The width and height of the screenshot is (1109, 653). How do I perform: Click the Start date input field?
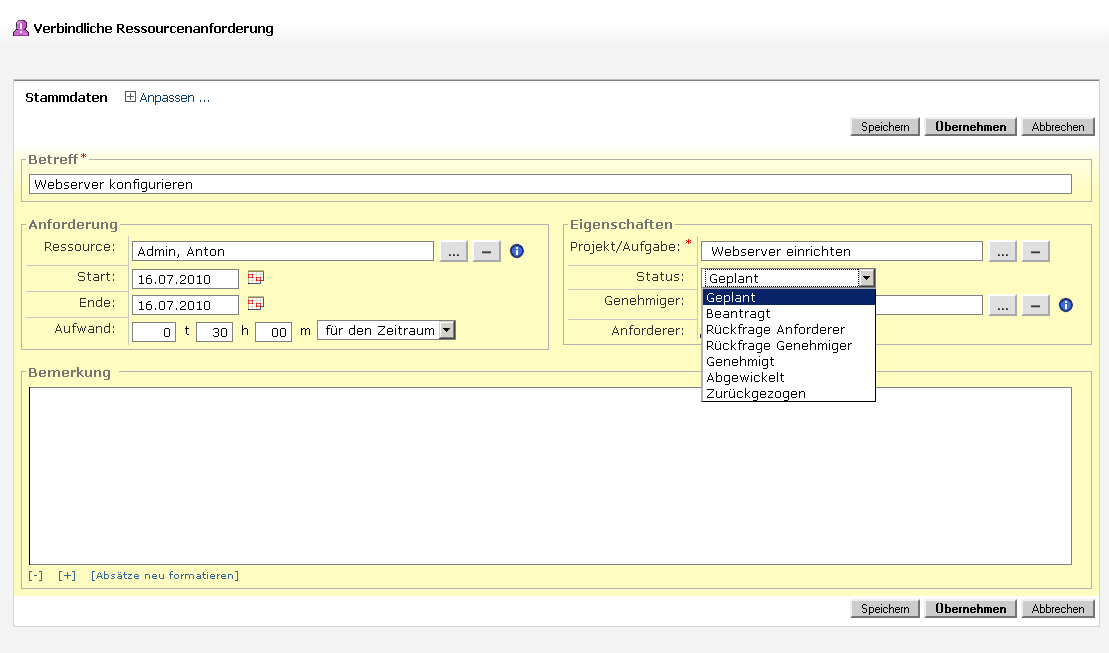click(185, 279)
